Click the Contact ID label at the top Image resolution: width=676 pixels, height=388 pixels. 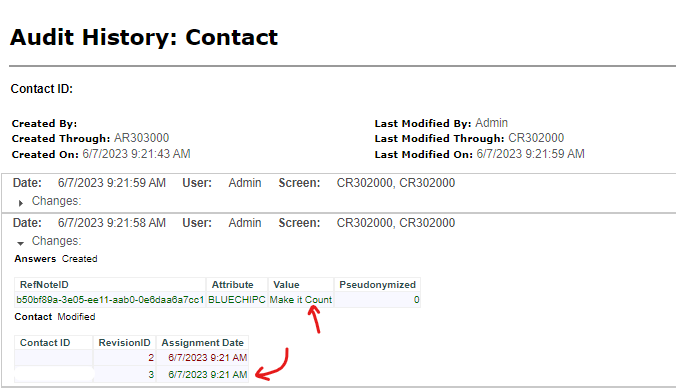[x=41, y=89]
